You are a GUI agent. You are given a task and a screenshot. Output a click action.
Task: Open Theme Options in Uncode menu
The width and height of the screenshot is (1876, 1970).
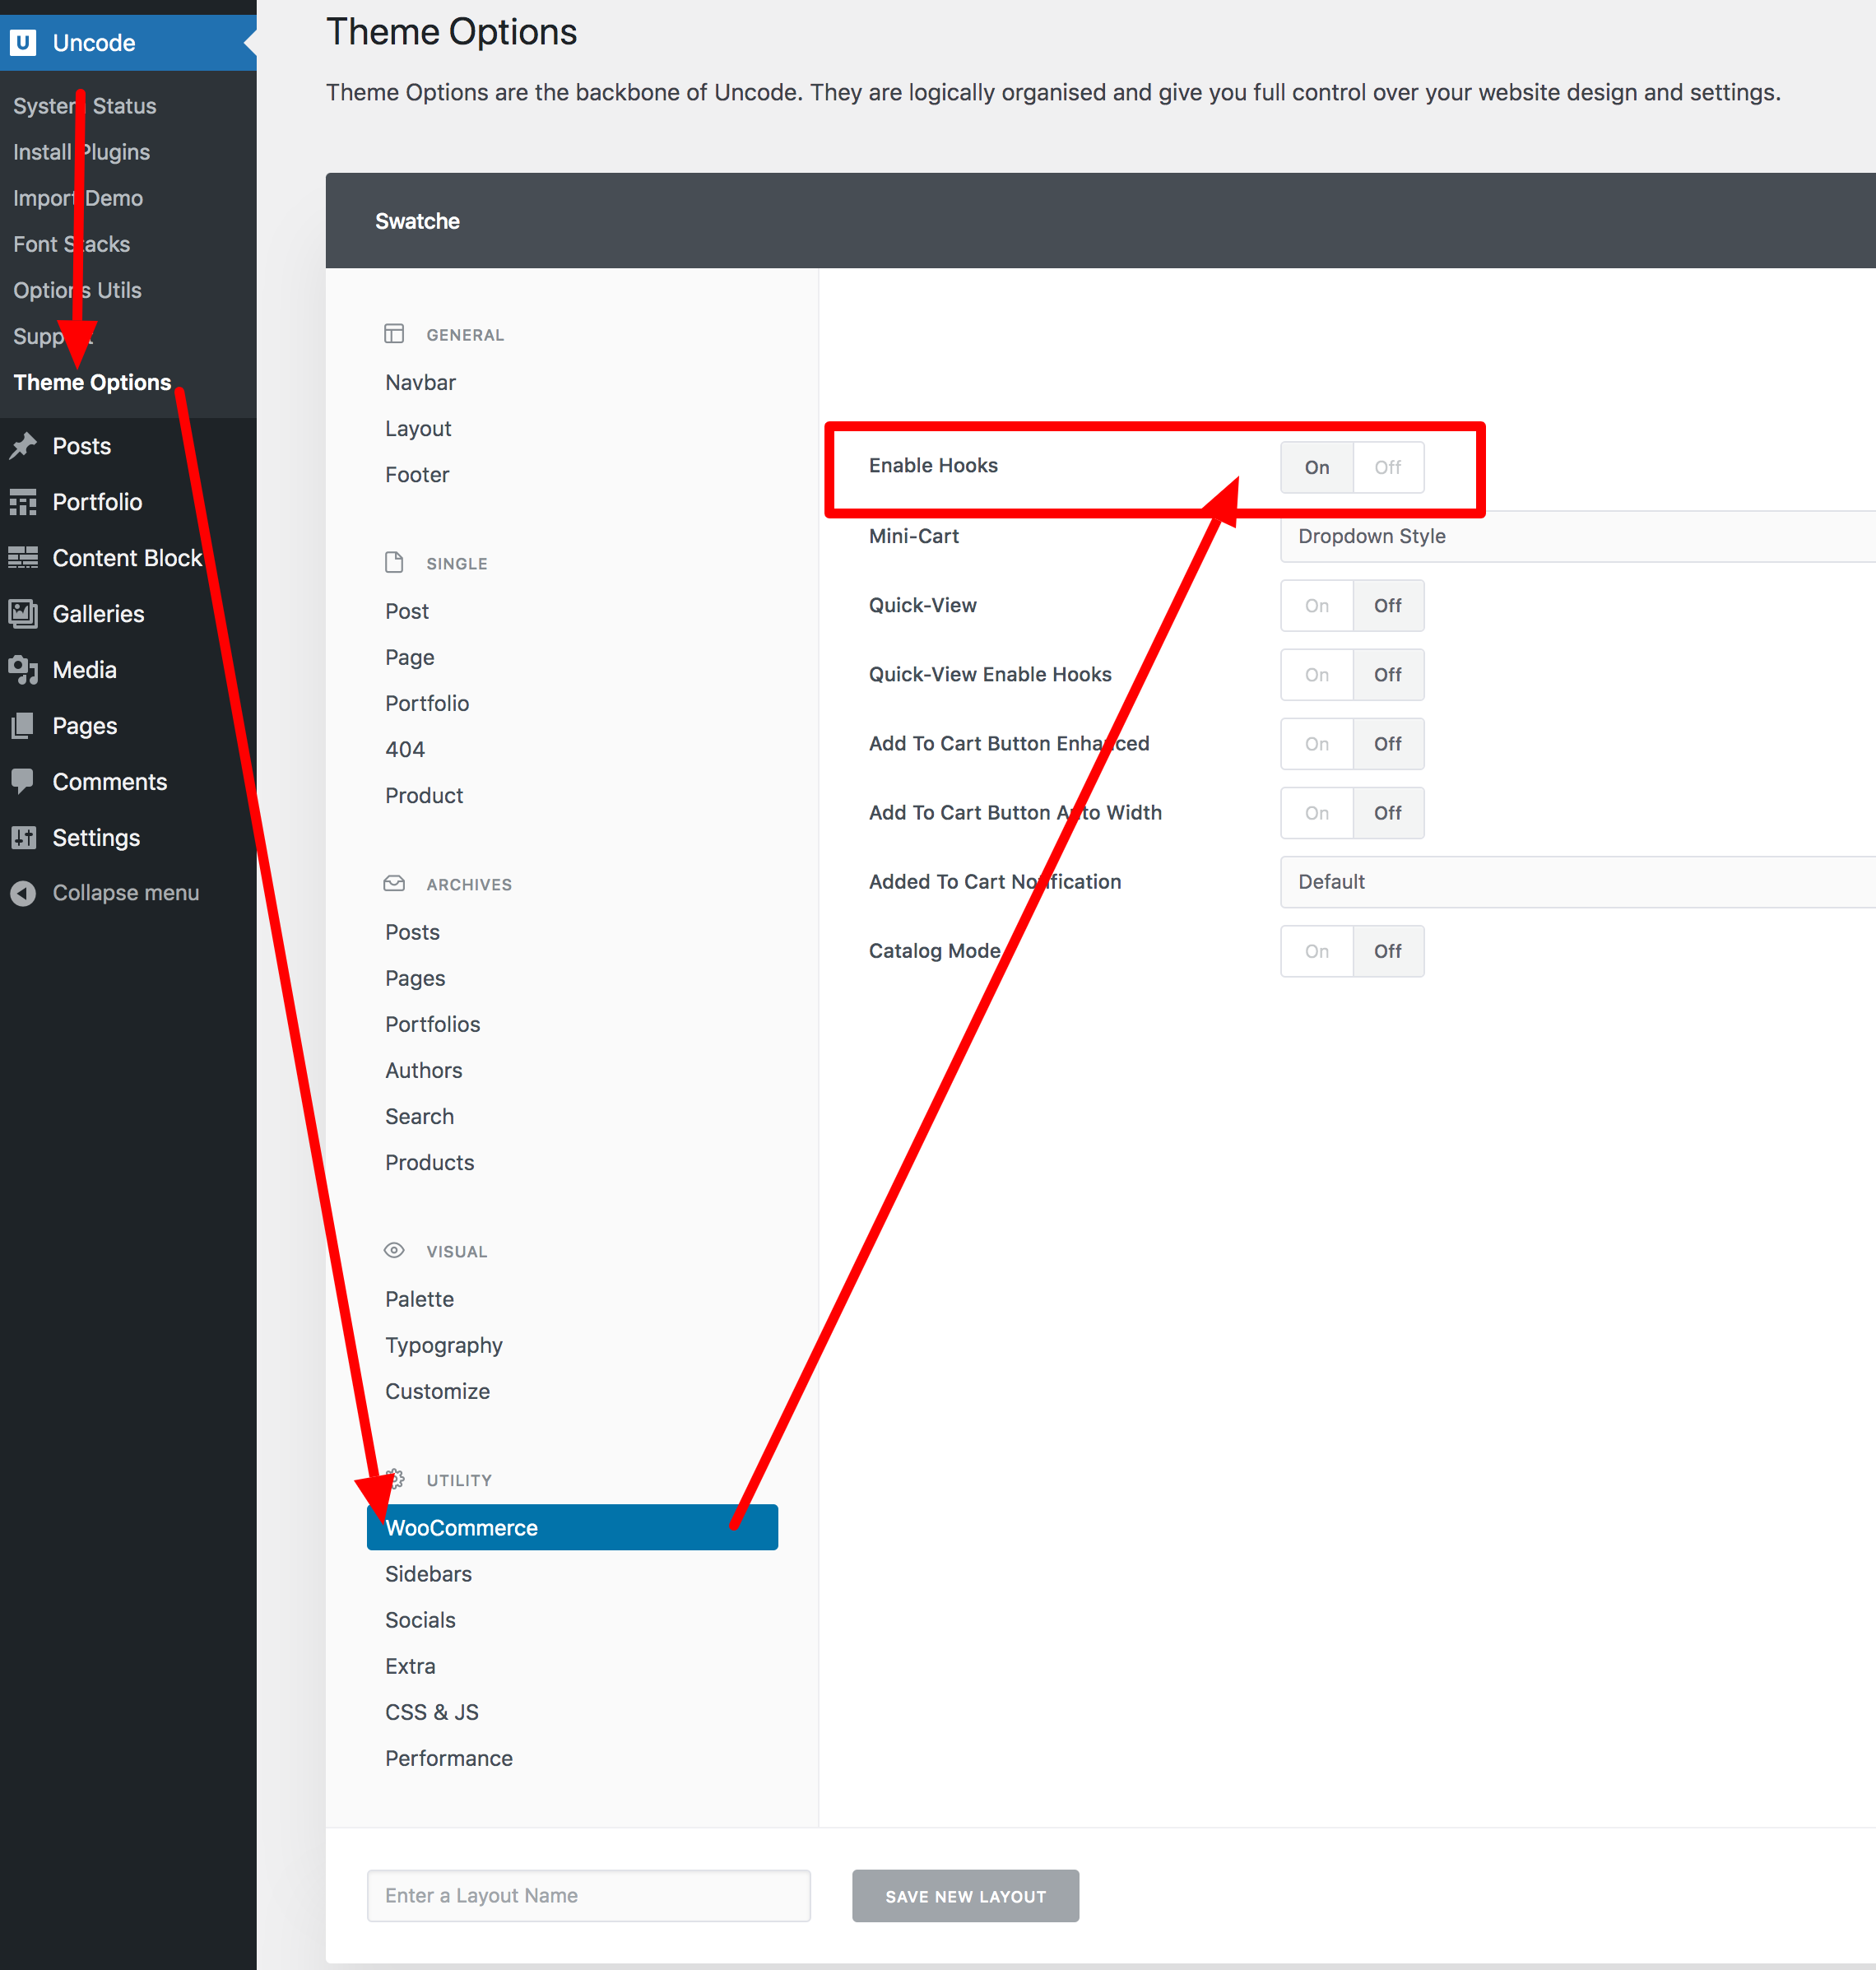coord(92,382)
